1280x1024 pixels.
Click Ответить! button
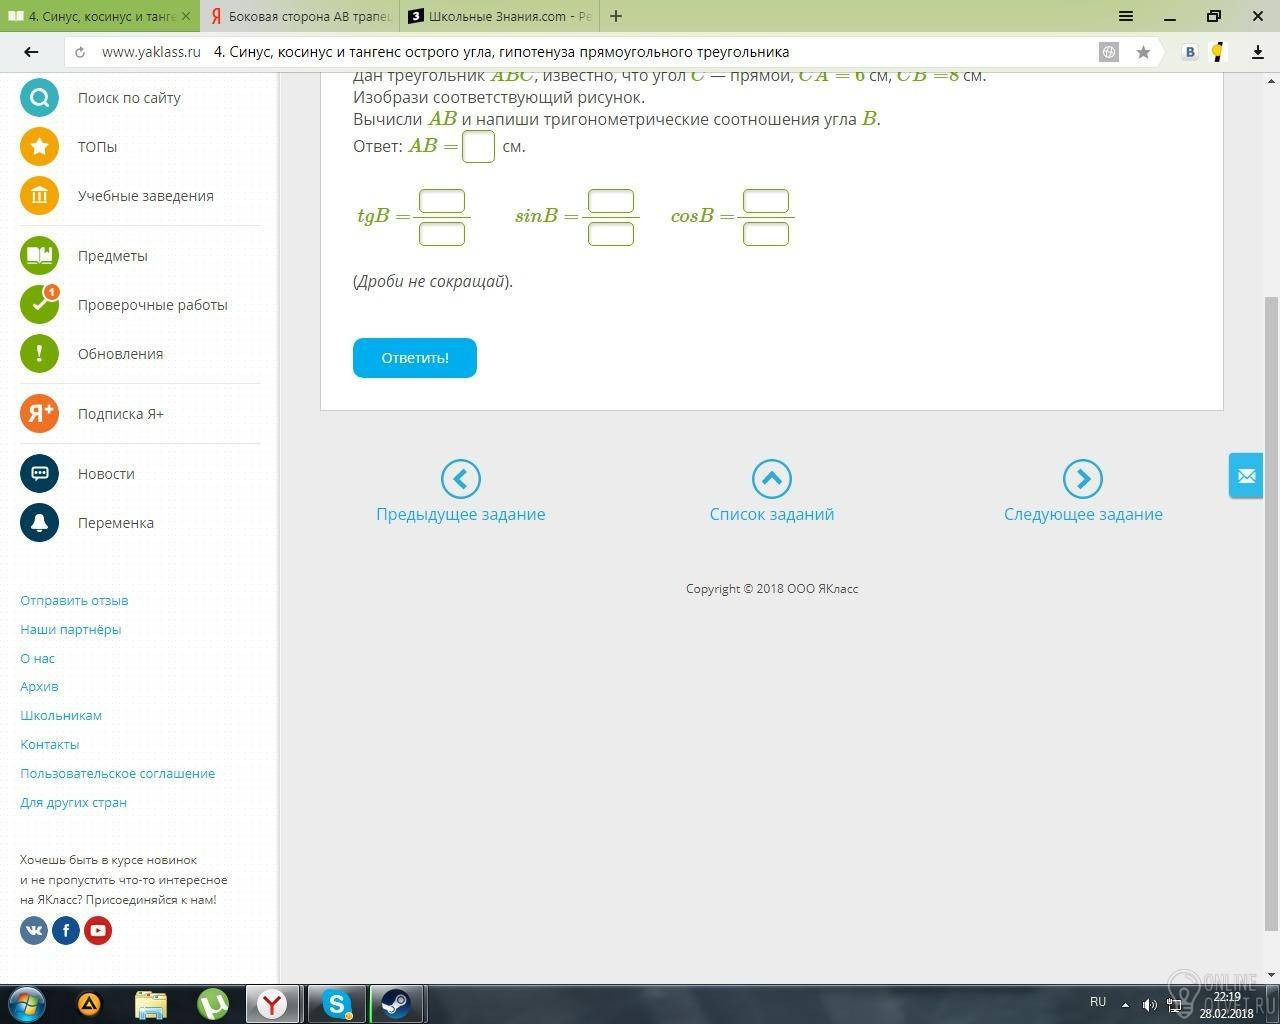tap(415, 358)
